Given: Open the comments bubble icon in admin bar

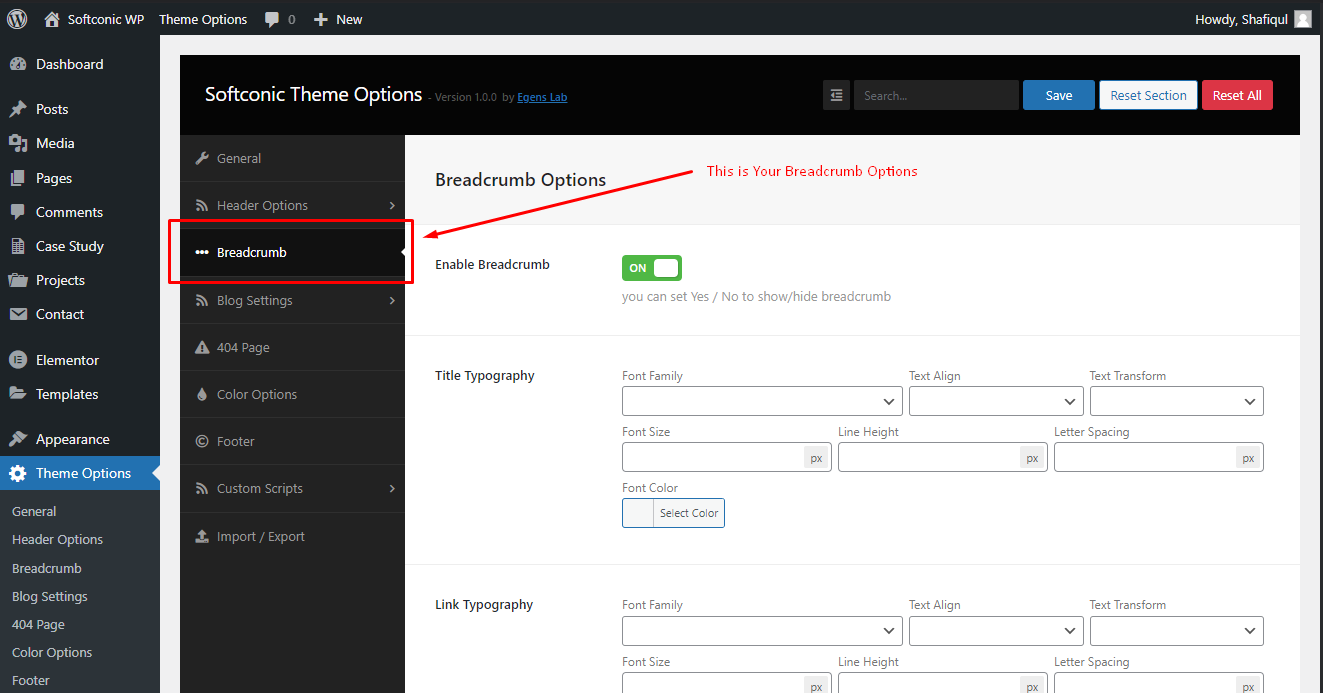Looking at the screenshot, I should (272, 19).
